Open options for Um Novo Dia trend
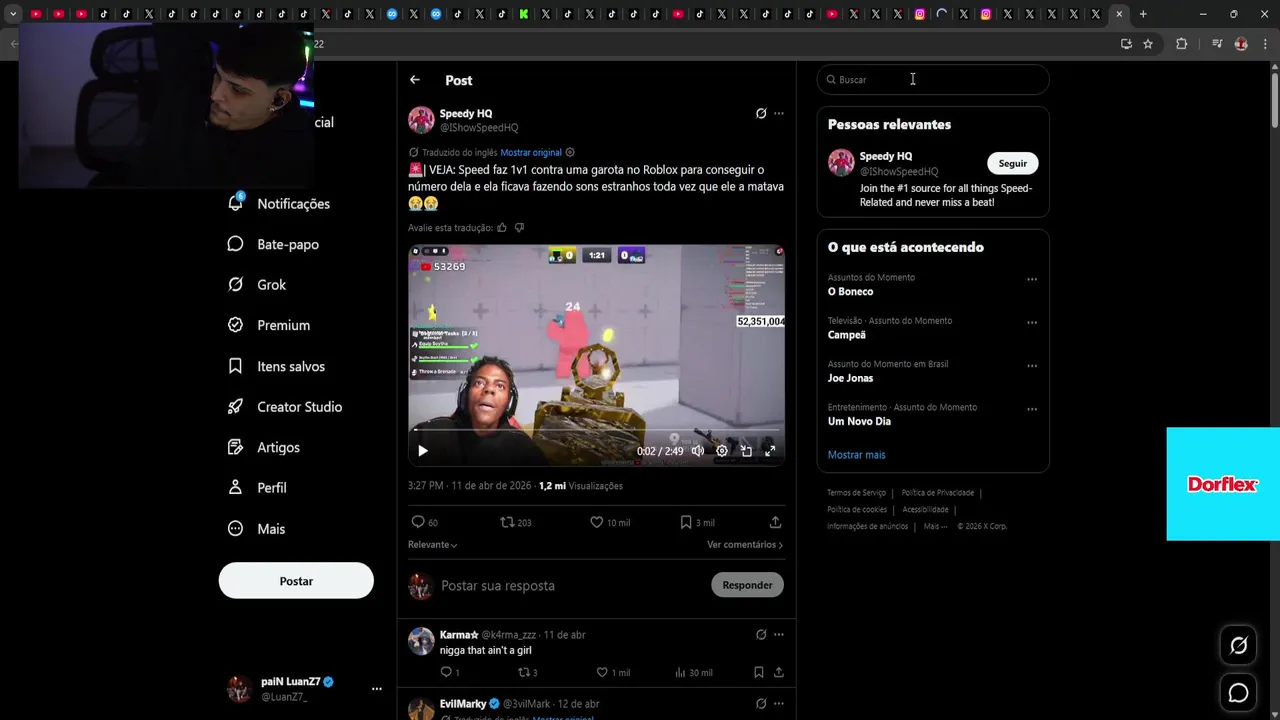The width and height of the screenshot is (1280, 720). [1032, 409]
